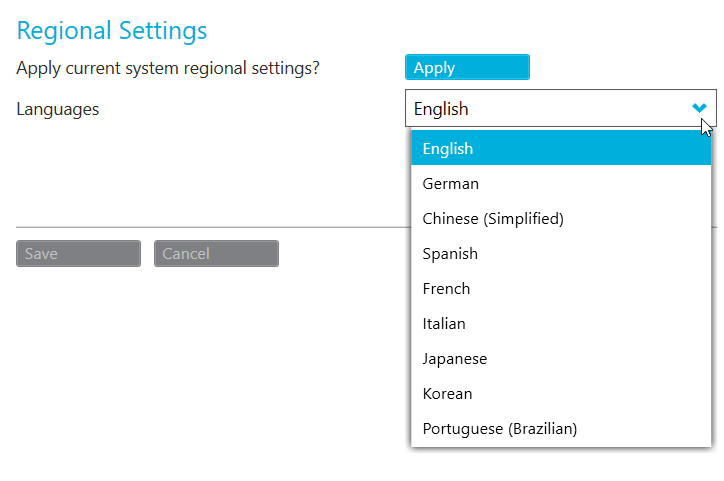Select Spanish as the language
Screen dimensions: 724x481
(561, 253)
